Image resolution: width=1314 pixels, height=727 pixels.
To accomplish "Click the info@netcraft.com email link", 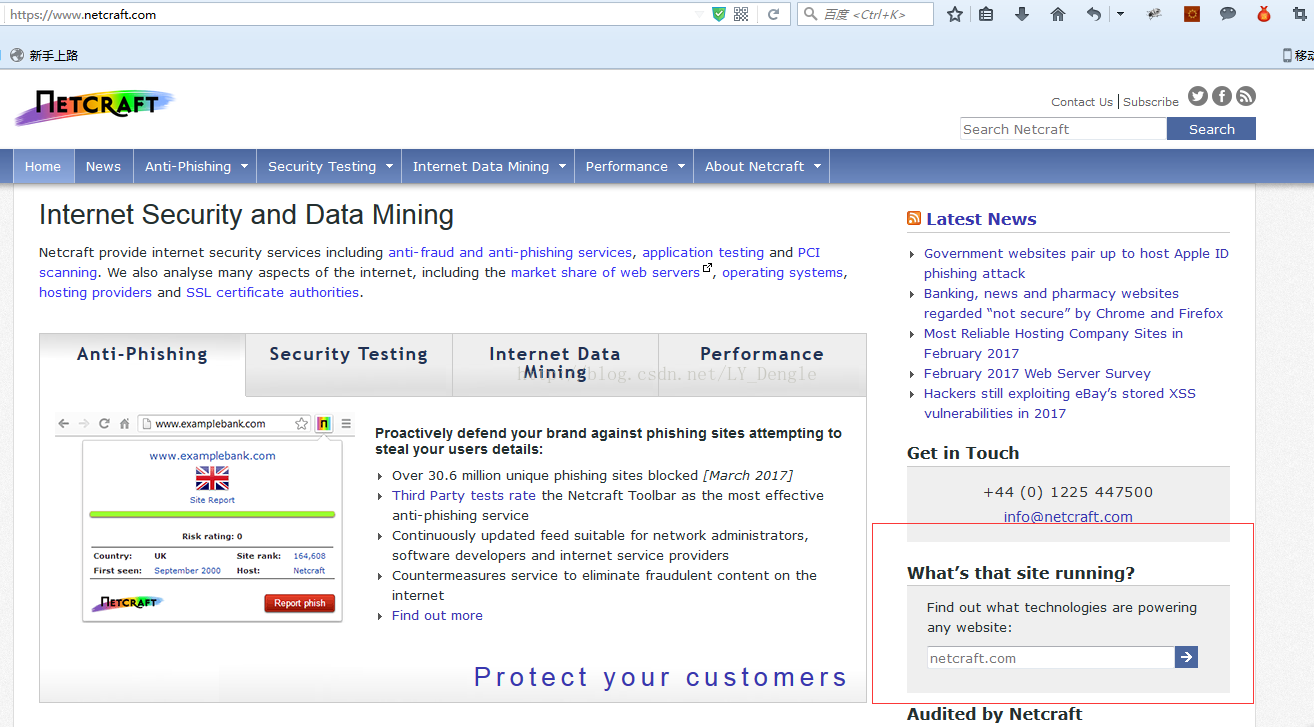I will [1068, 517].
